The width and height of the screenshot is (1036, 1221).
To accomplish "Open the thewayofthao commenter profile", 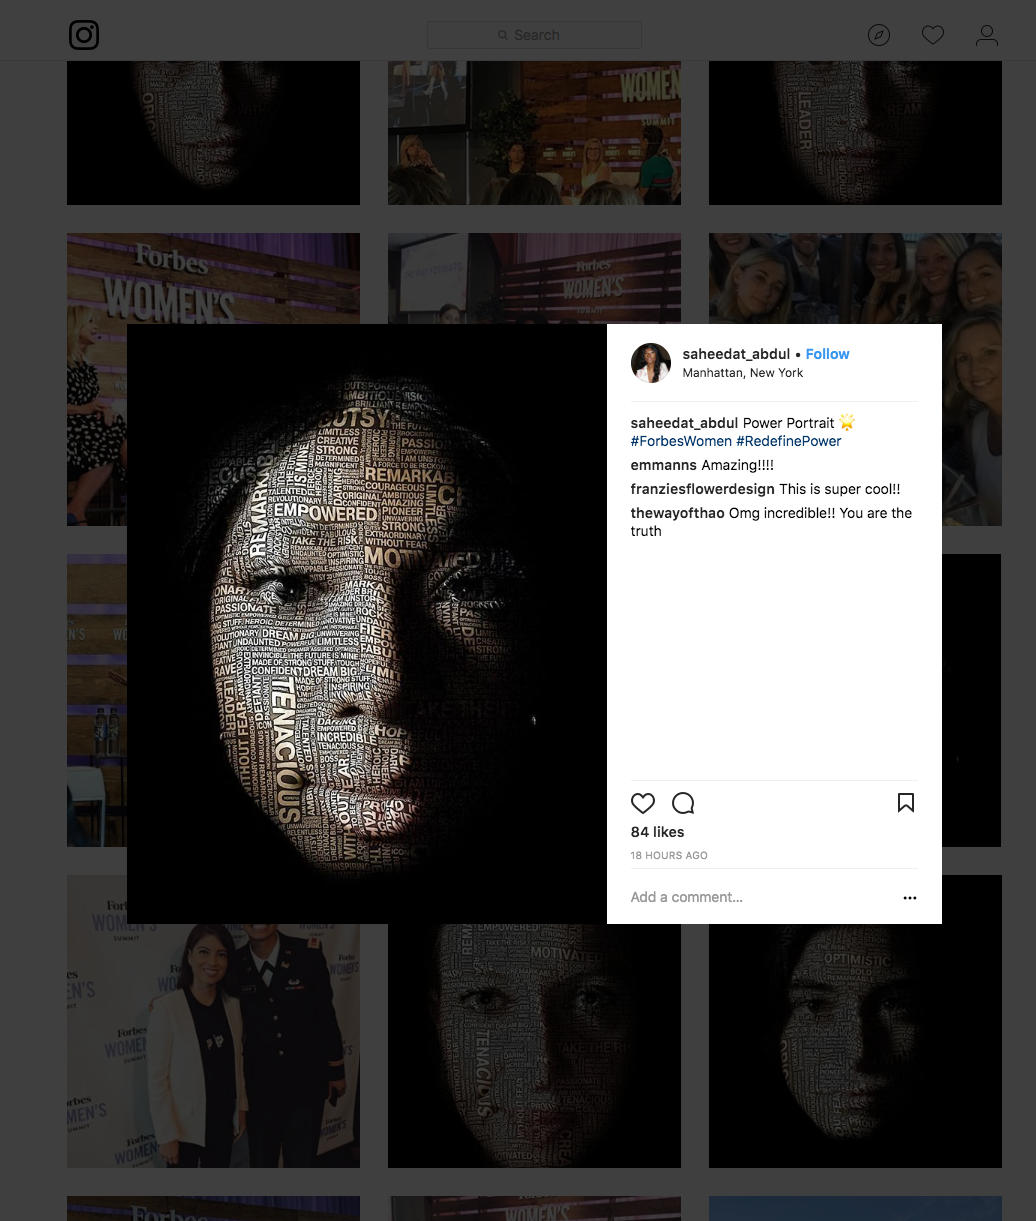I will 678,513.
